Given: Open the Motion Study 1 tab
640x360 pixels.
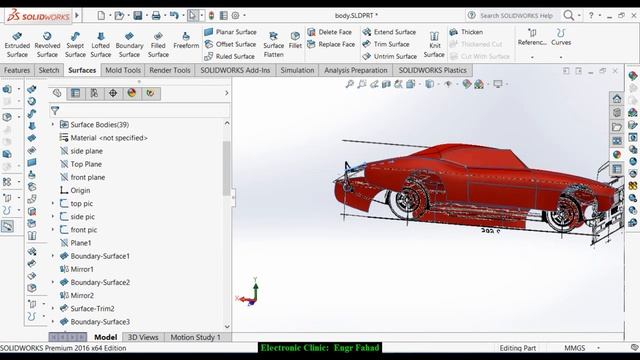Looking at the screenshot, I should tap(196, 337).
